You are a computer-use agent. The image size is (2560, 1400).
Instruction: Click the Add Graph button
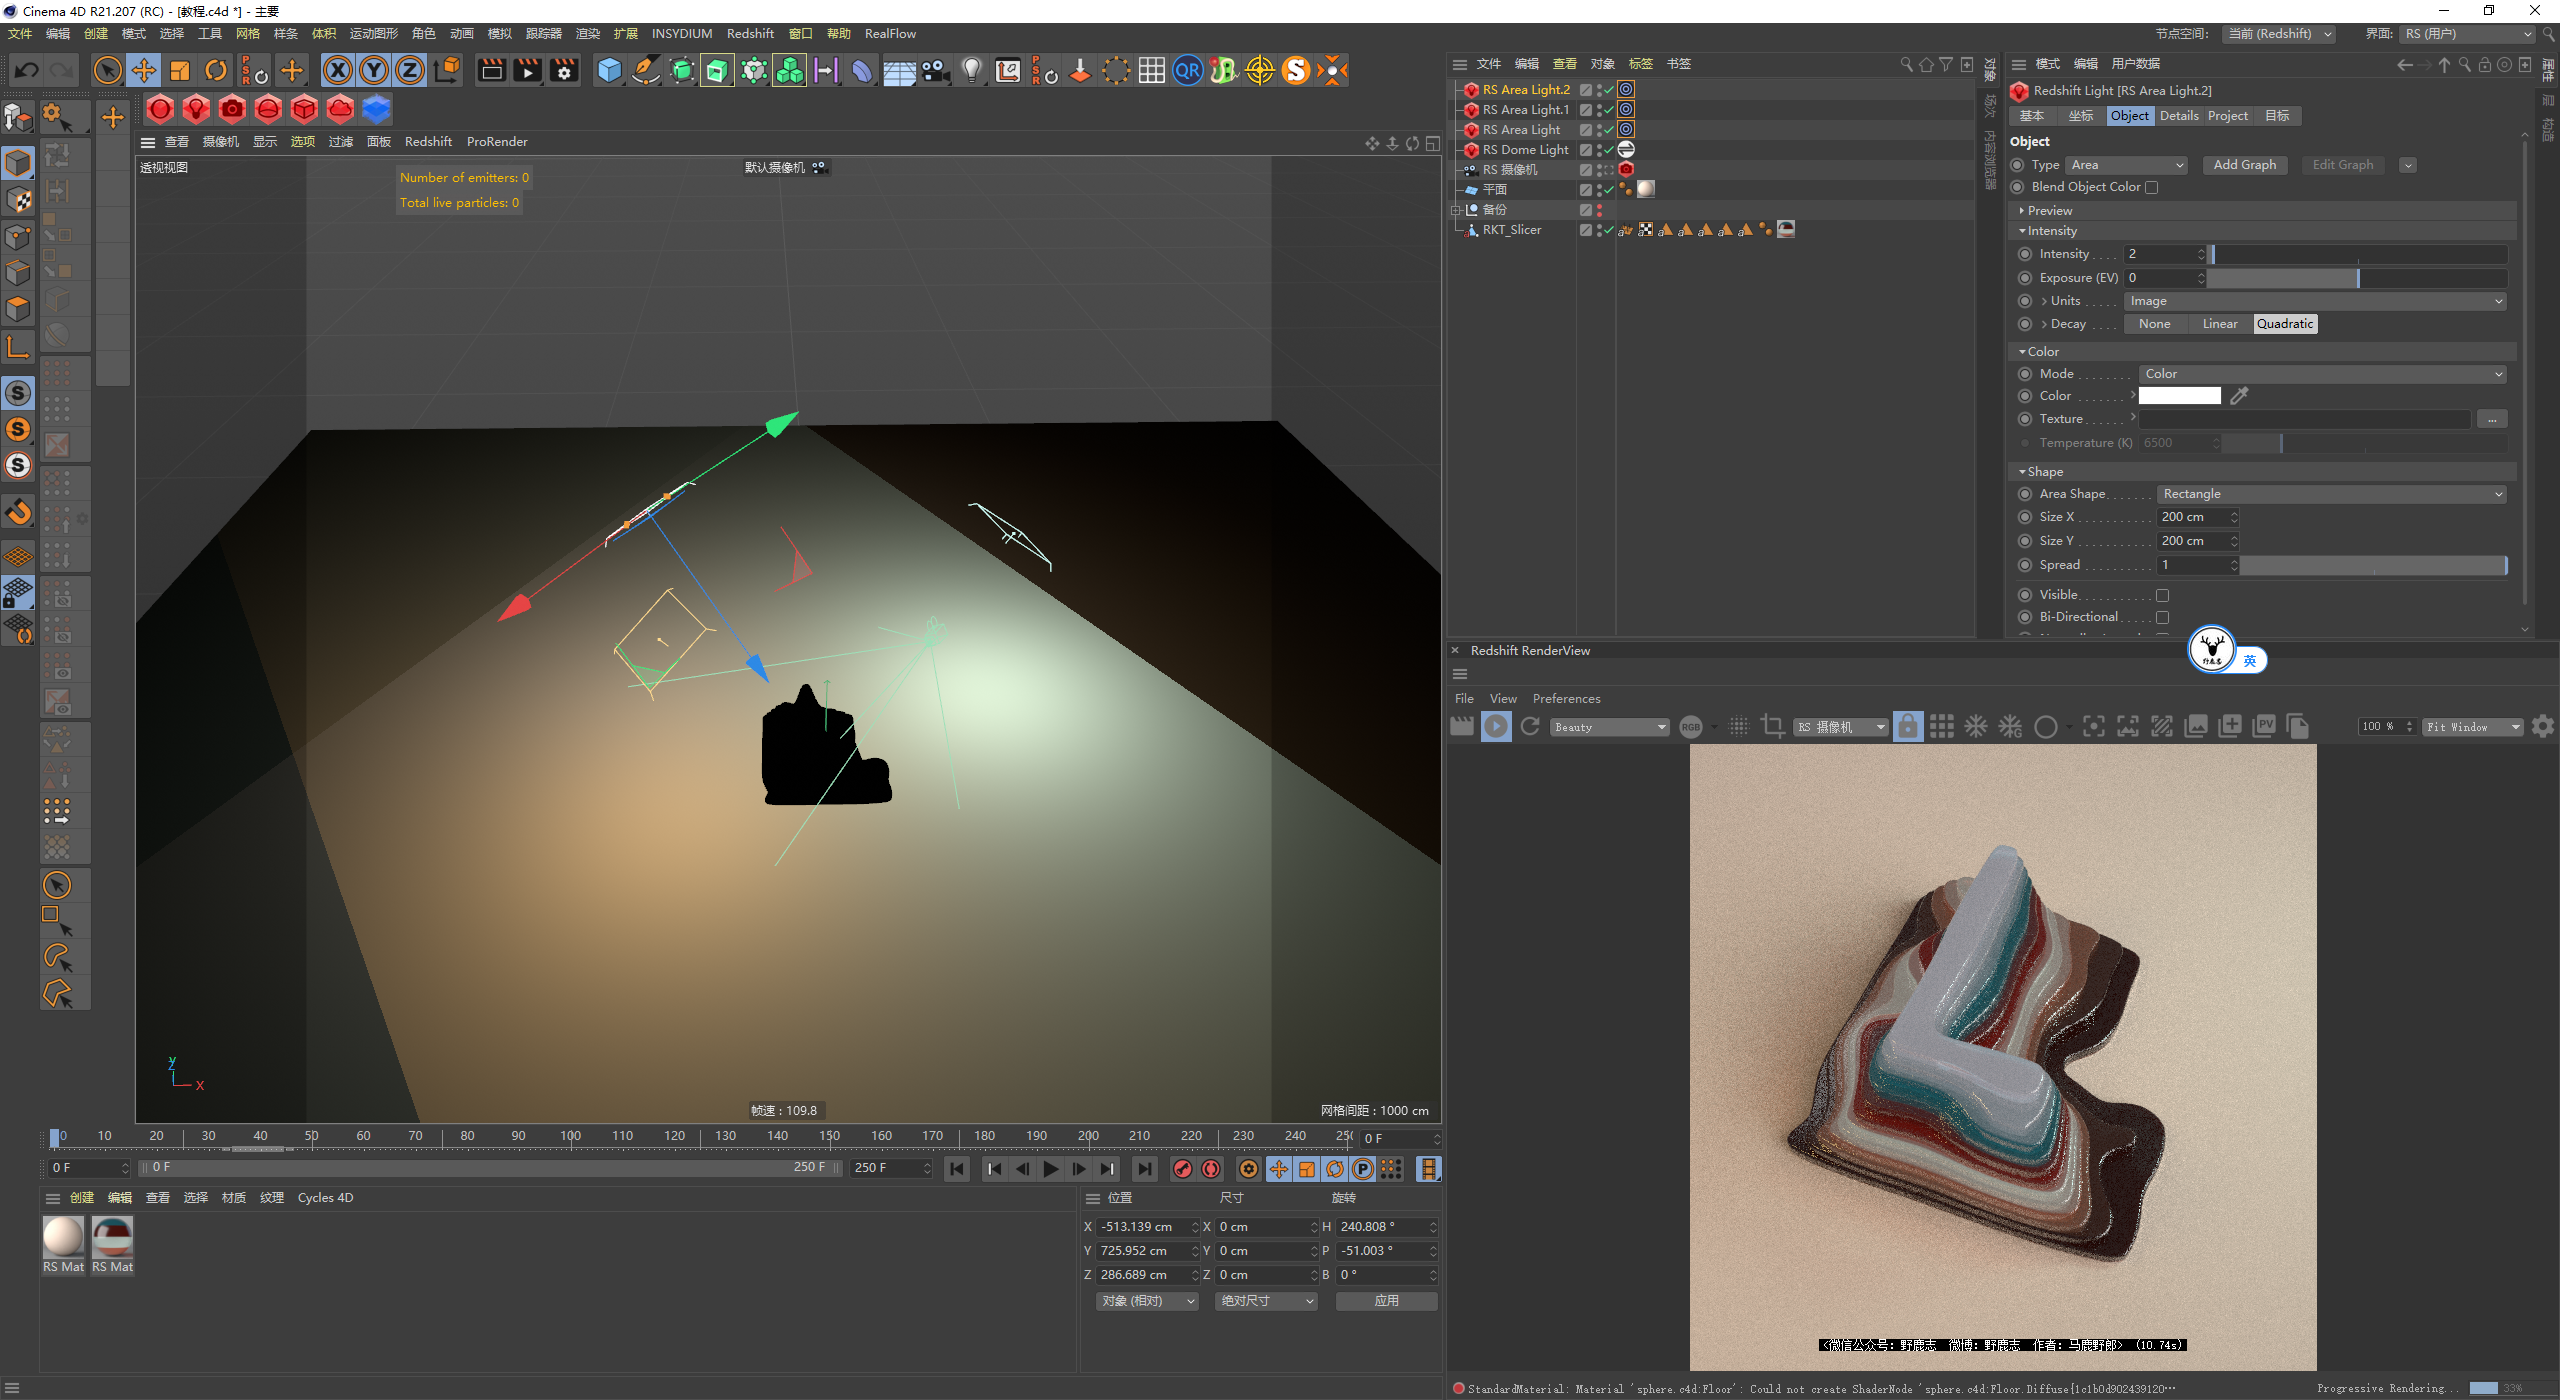2244,165
